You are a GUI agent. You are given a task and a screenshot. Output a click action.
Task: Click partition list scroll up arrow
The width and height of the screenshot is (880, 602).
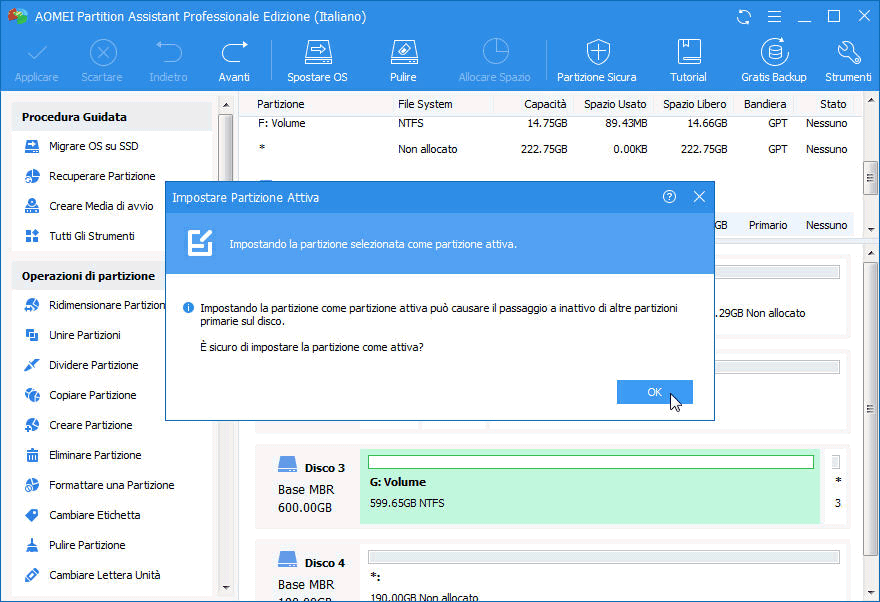(x=870, y=101)
